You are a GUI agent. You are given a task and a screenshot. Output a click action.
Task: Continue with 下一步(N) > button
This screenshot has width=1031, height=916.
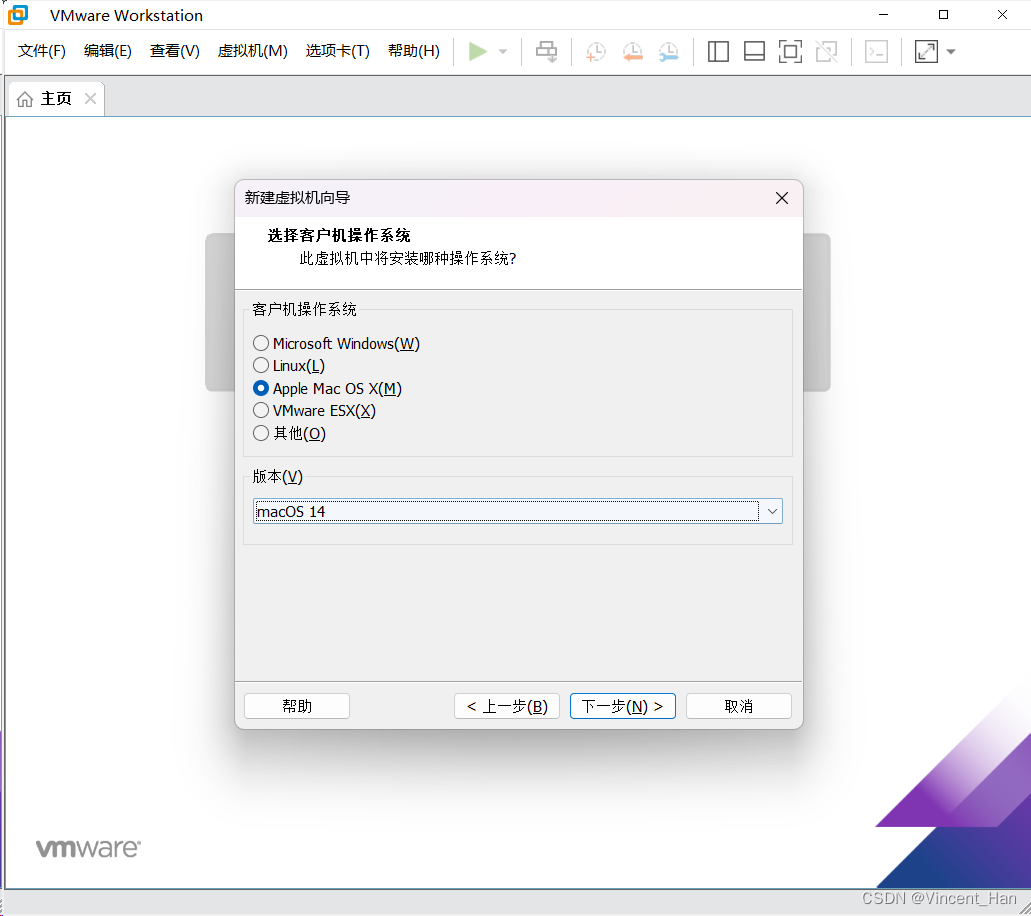pyautogui.click(x=623, y=706)
